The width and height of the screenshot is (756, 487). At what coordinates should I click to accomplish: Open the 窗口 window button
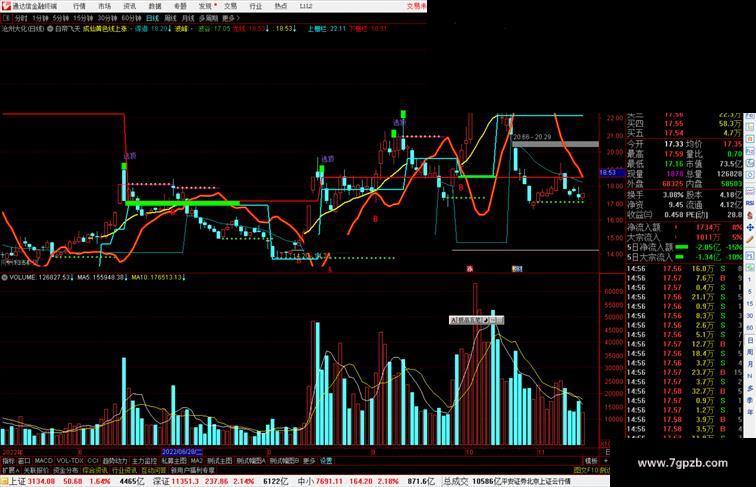tap(24, 461)
